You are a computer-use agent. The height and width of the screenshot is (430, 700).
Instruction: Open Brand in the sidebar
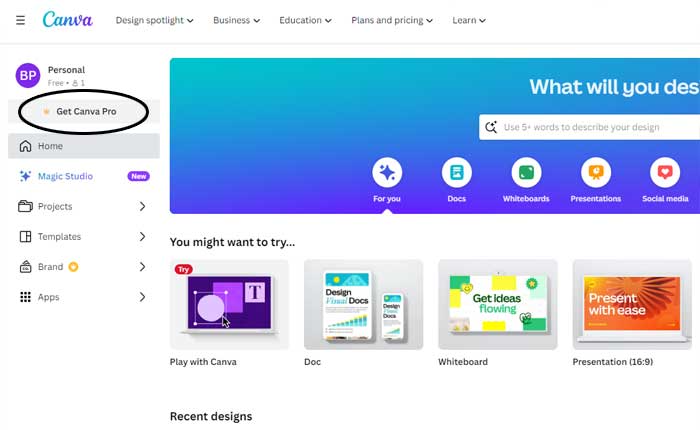(84, 267)
